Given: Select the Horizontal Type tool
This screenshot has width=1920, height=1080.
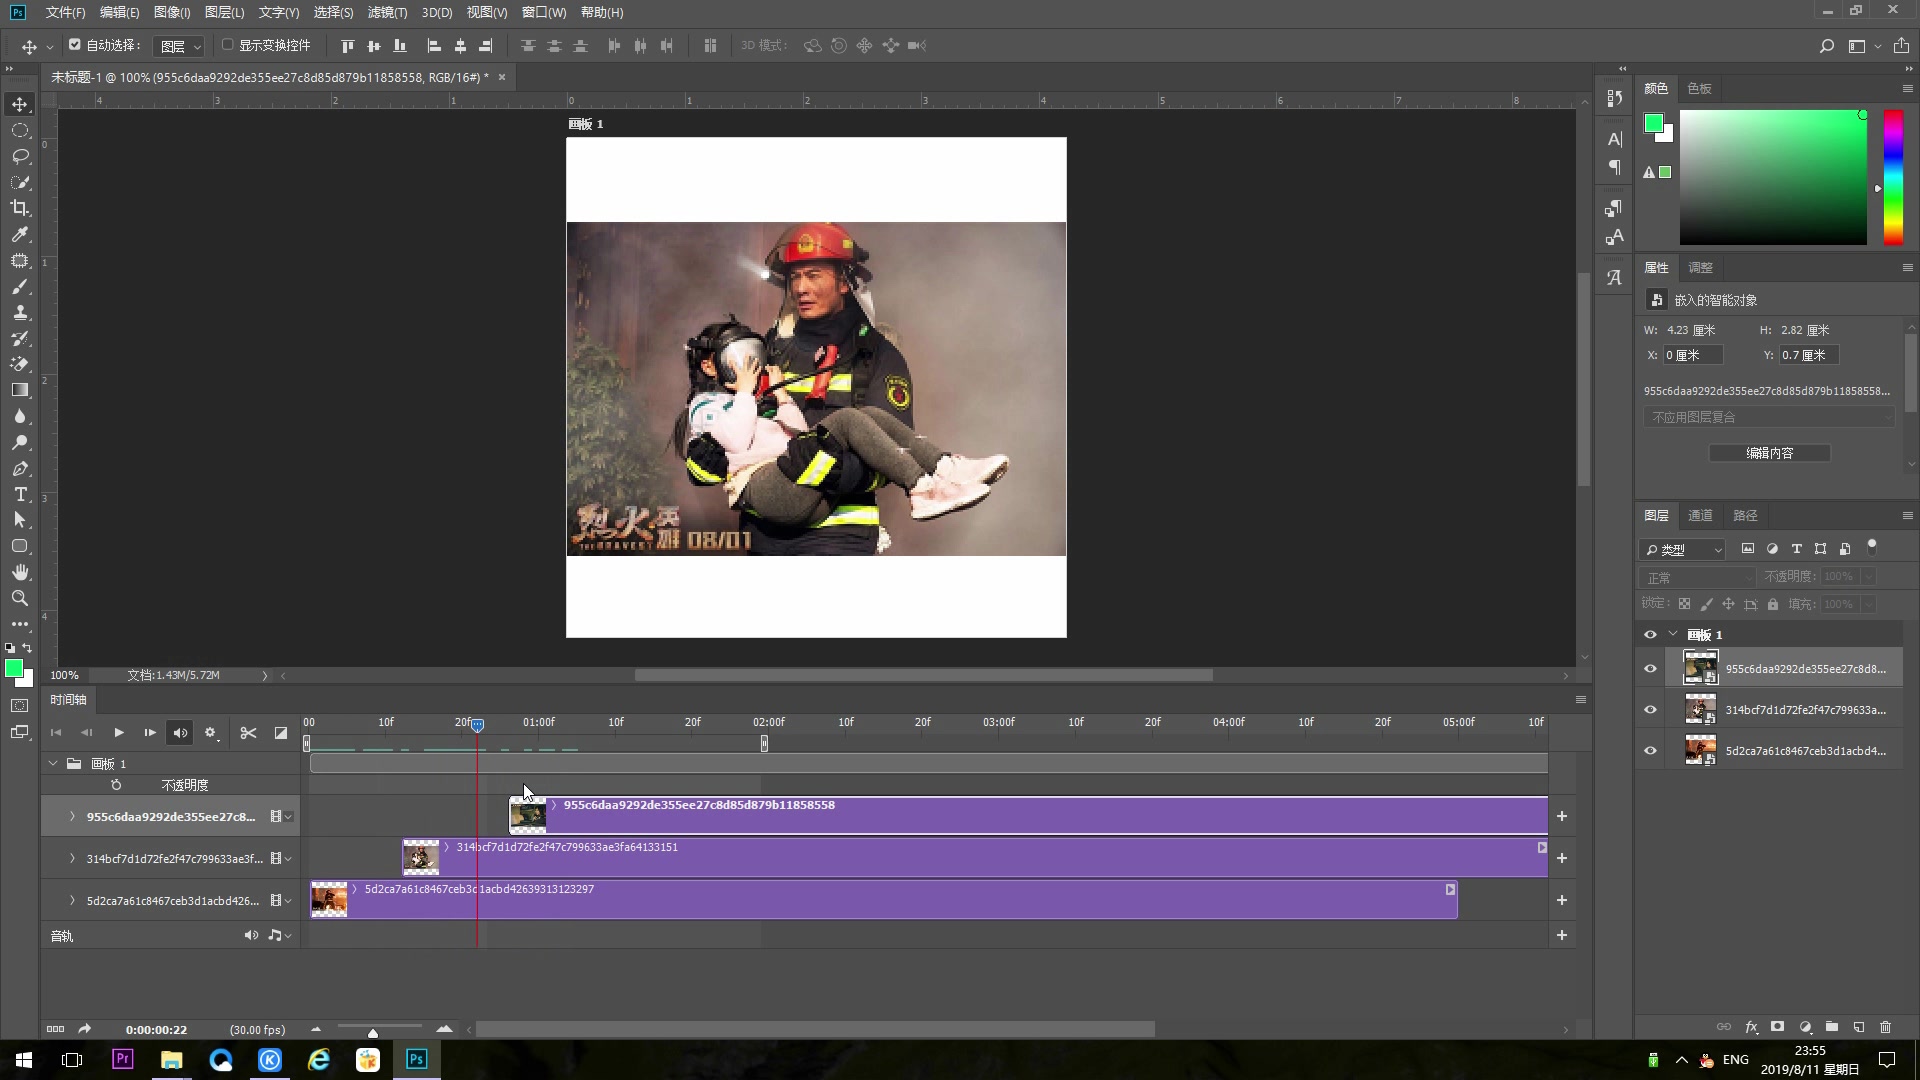Looking at the screenshot, I should coord(20,494).
